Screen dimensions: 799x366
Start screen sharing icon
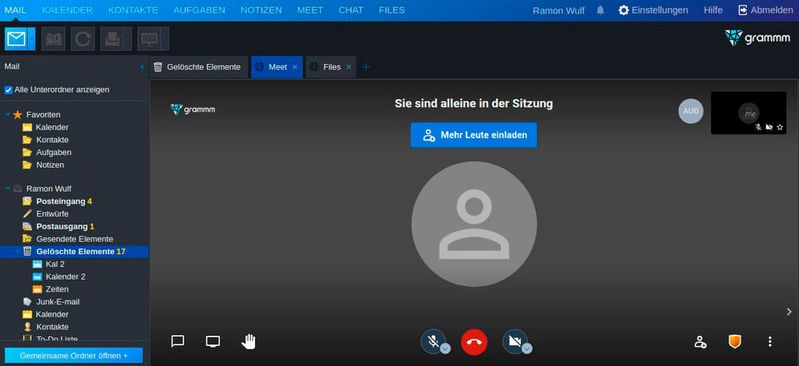[x=213, y=342]
